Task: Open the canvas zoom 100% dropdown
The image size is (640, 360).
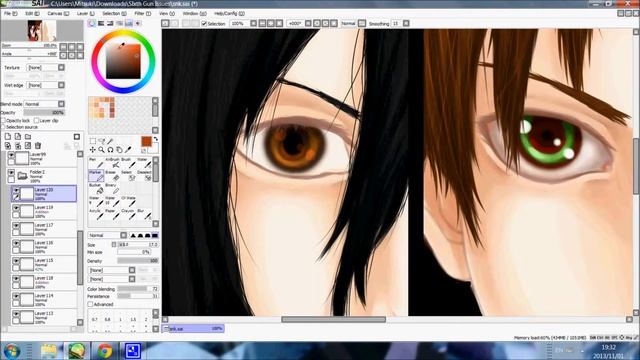Action: (253, 24)
